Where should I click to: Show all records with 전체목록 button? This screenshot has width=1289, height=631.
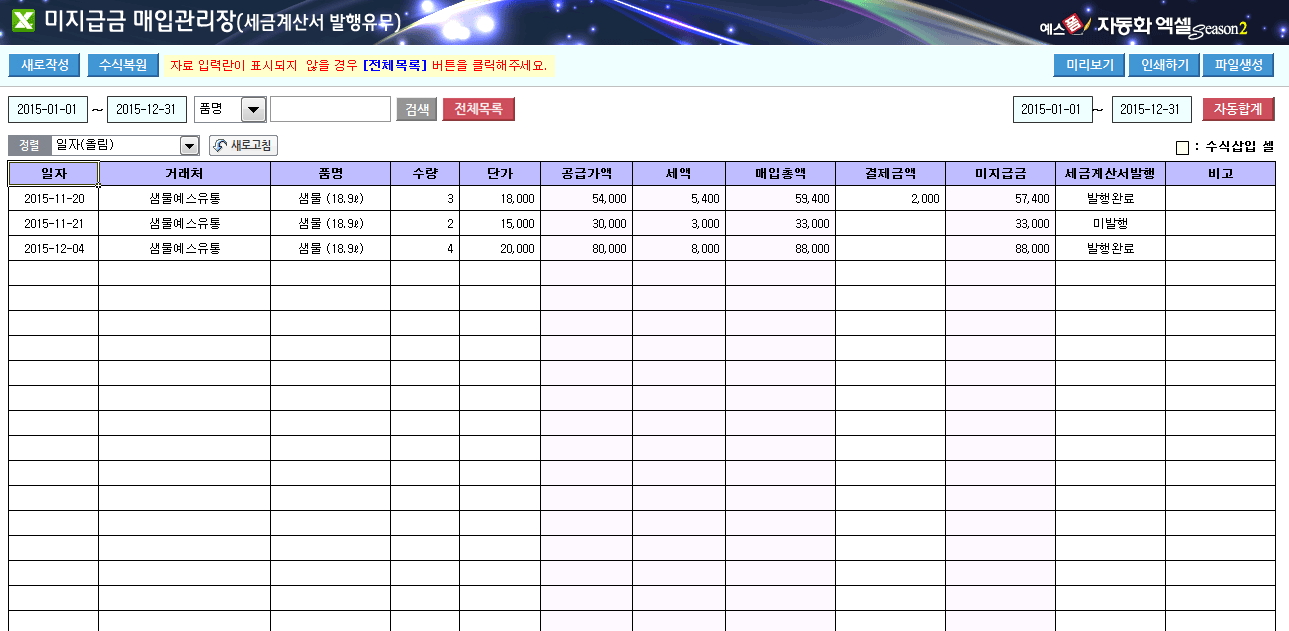[479, 109]
